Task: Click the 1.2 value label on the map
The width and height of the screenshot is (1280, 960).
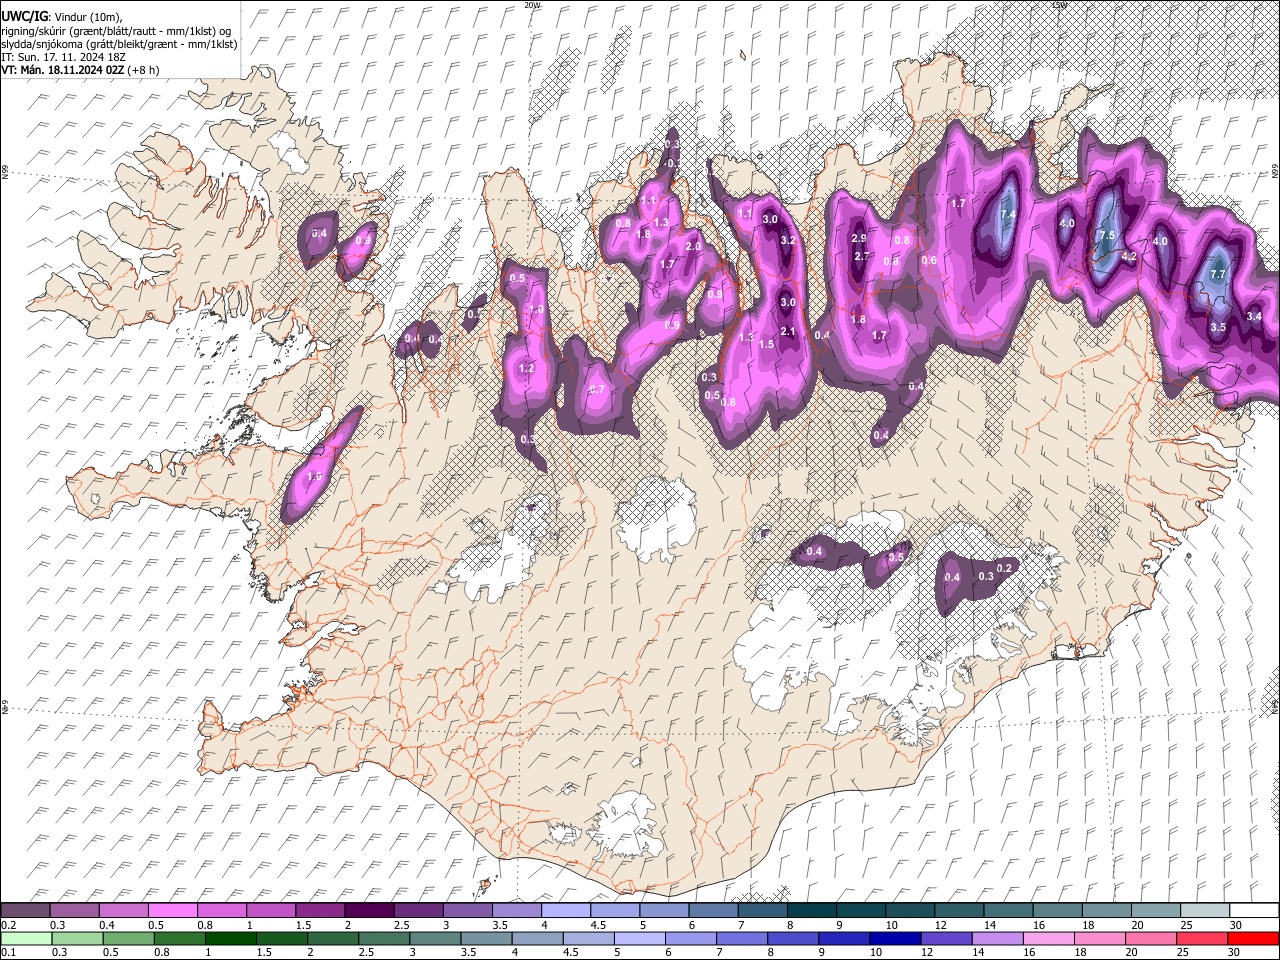Action: (527, 369)
